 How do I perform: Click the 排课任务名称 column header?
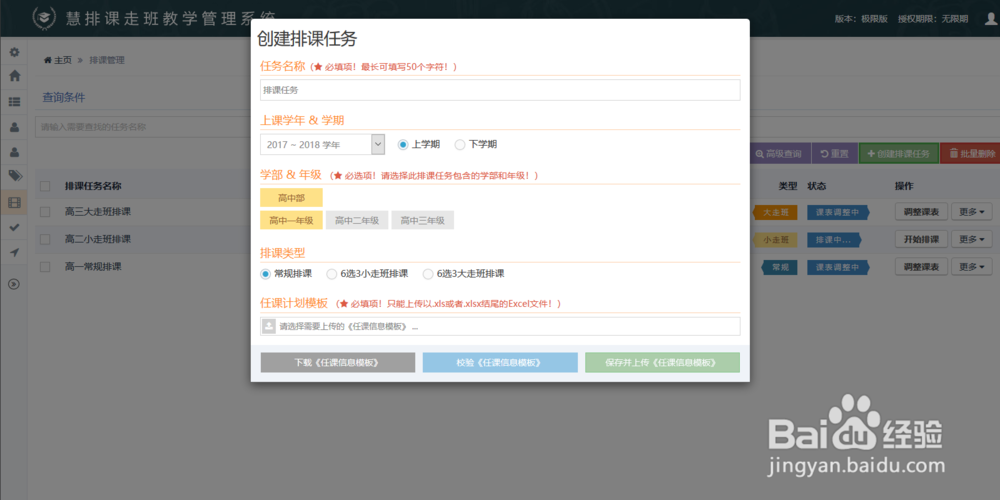tap(93, 186)
